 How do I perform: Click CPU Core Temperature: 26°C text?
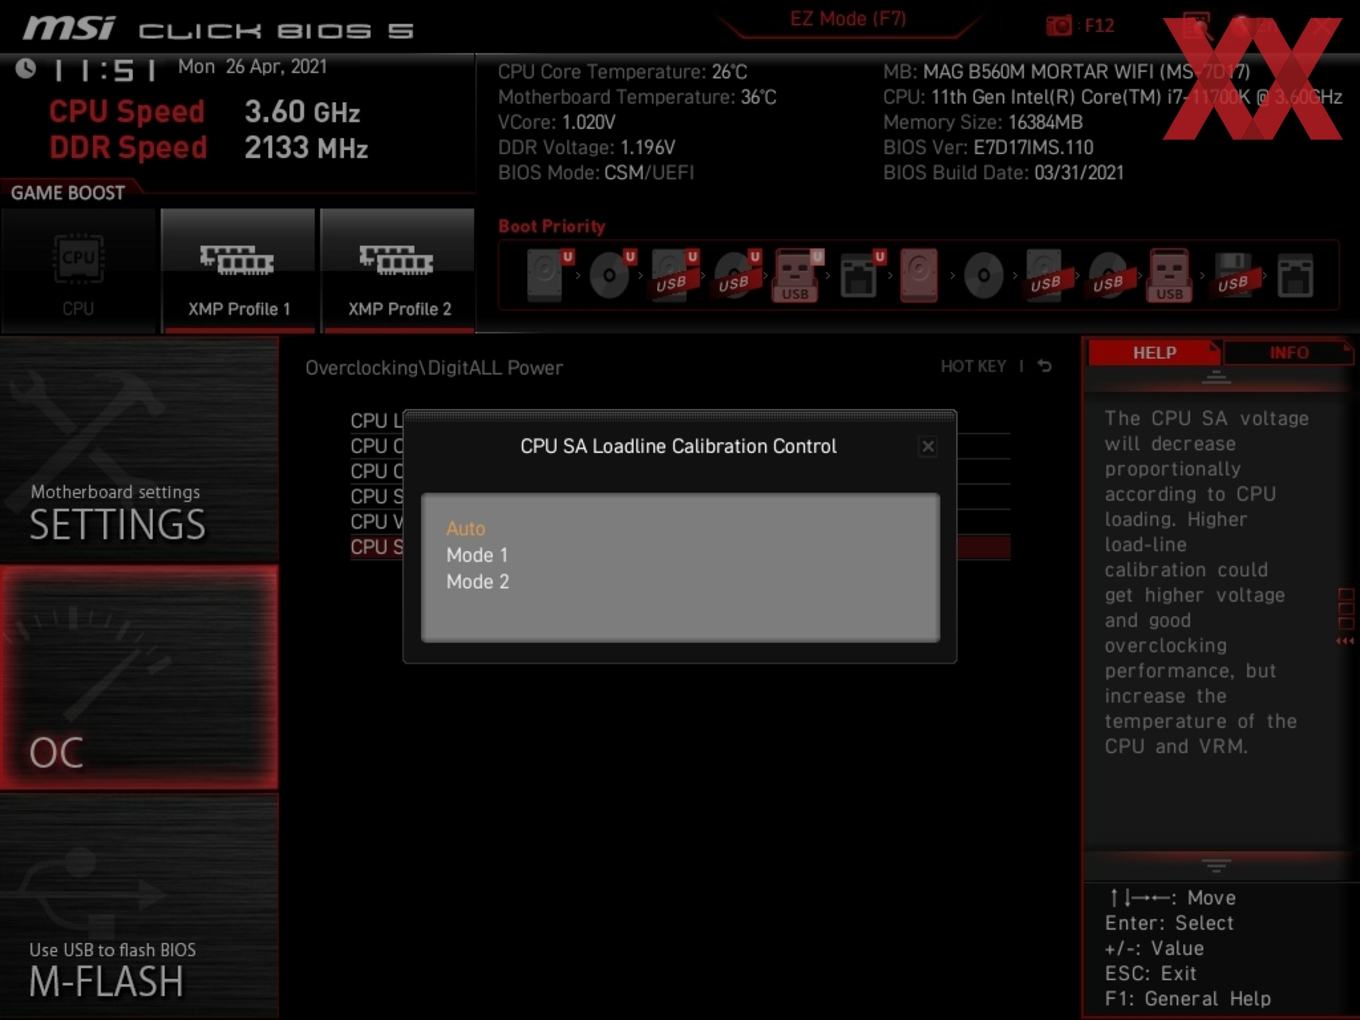click(x=622, y=72)
